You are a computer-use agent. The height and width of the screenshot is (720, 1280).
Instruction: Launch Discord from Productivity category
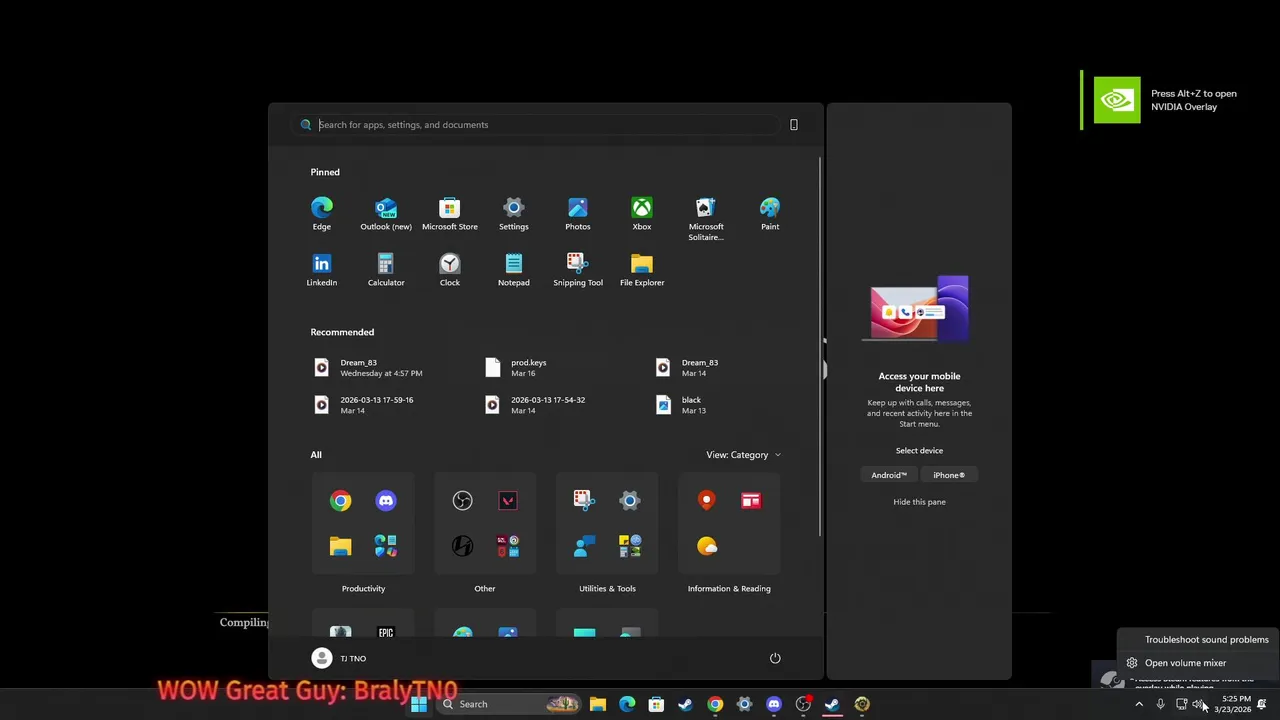tap(386, 500)
